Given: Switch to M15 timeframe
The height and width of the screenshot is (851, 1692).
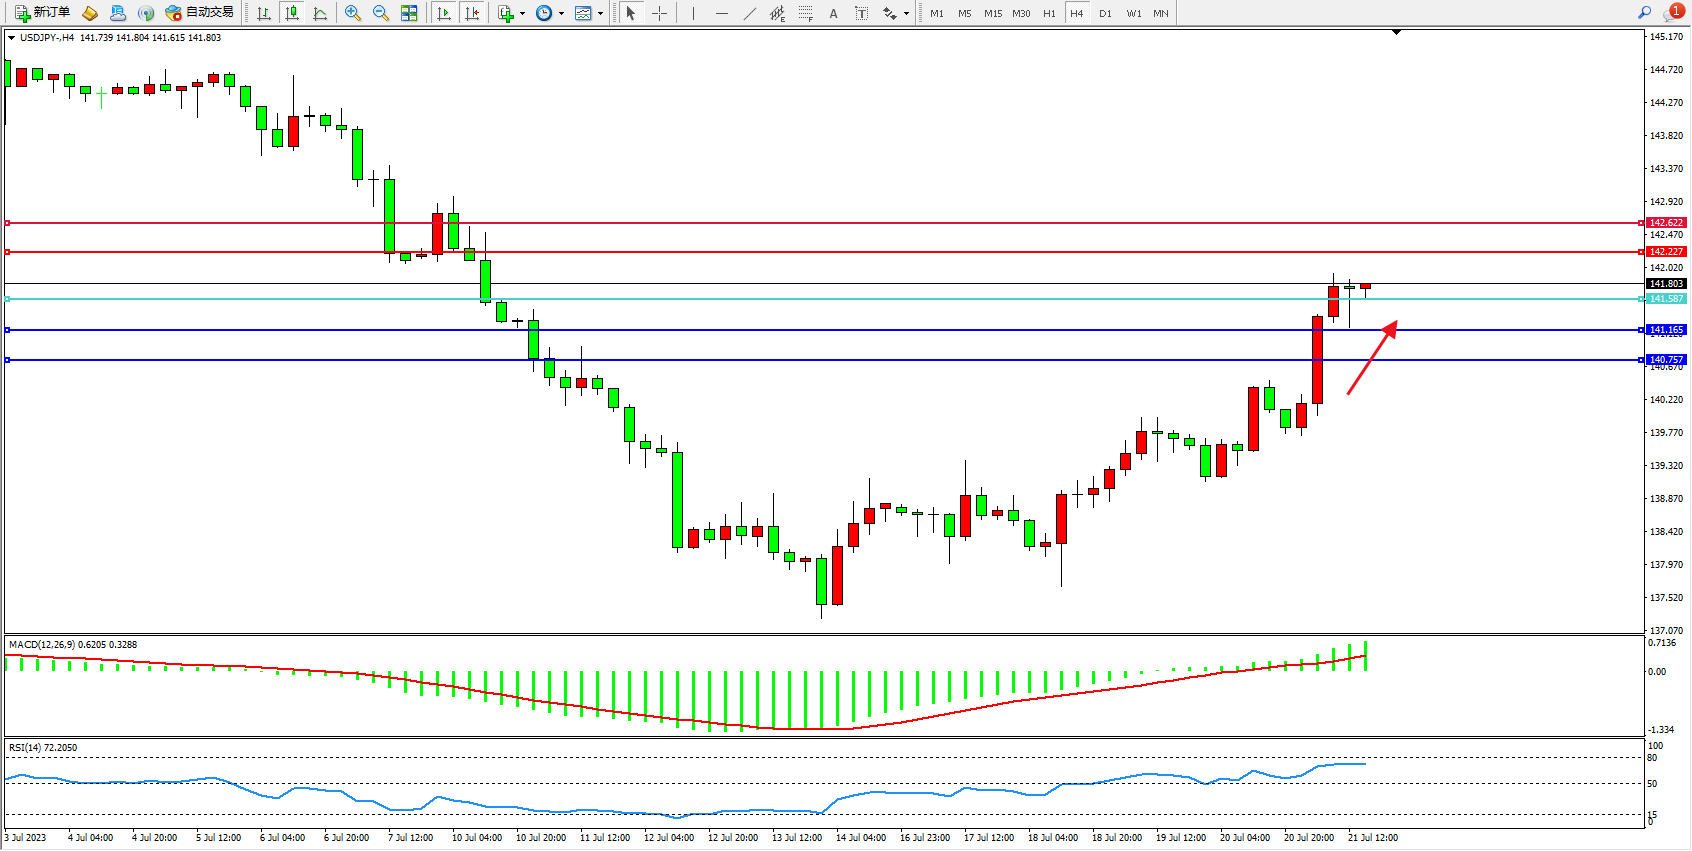Looking at the screenshot, I should coord(992,13).
